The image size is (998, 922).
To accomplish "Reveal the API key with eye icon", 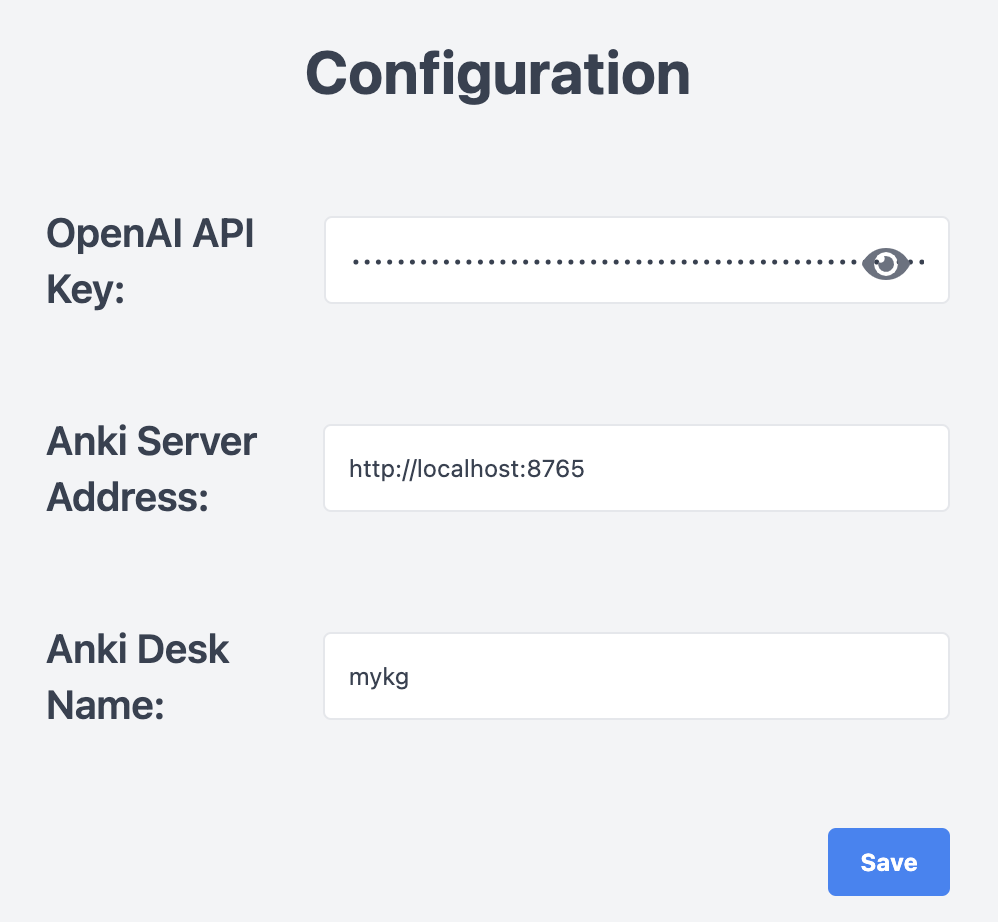I will pyautogui.click(x=885, y=264).
